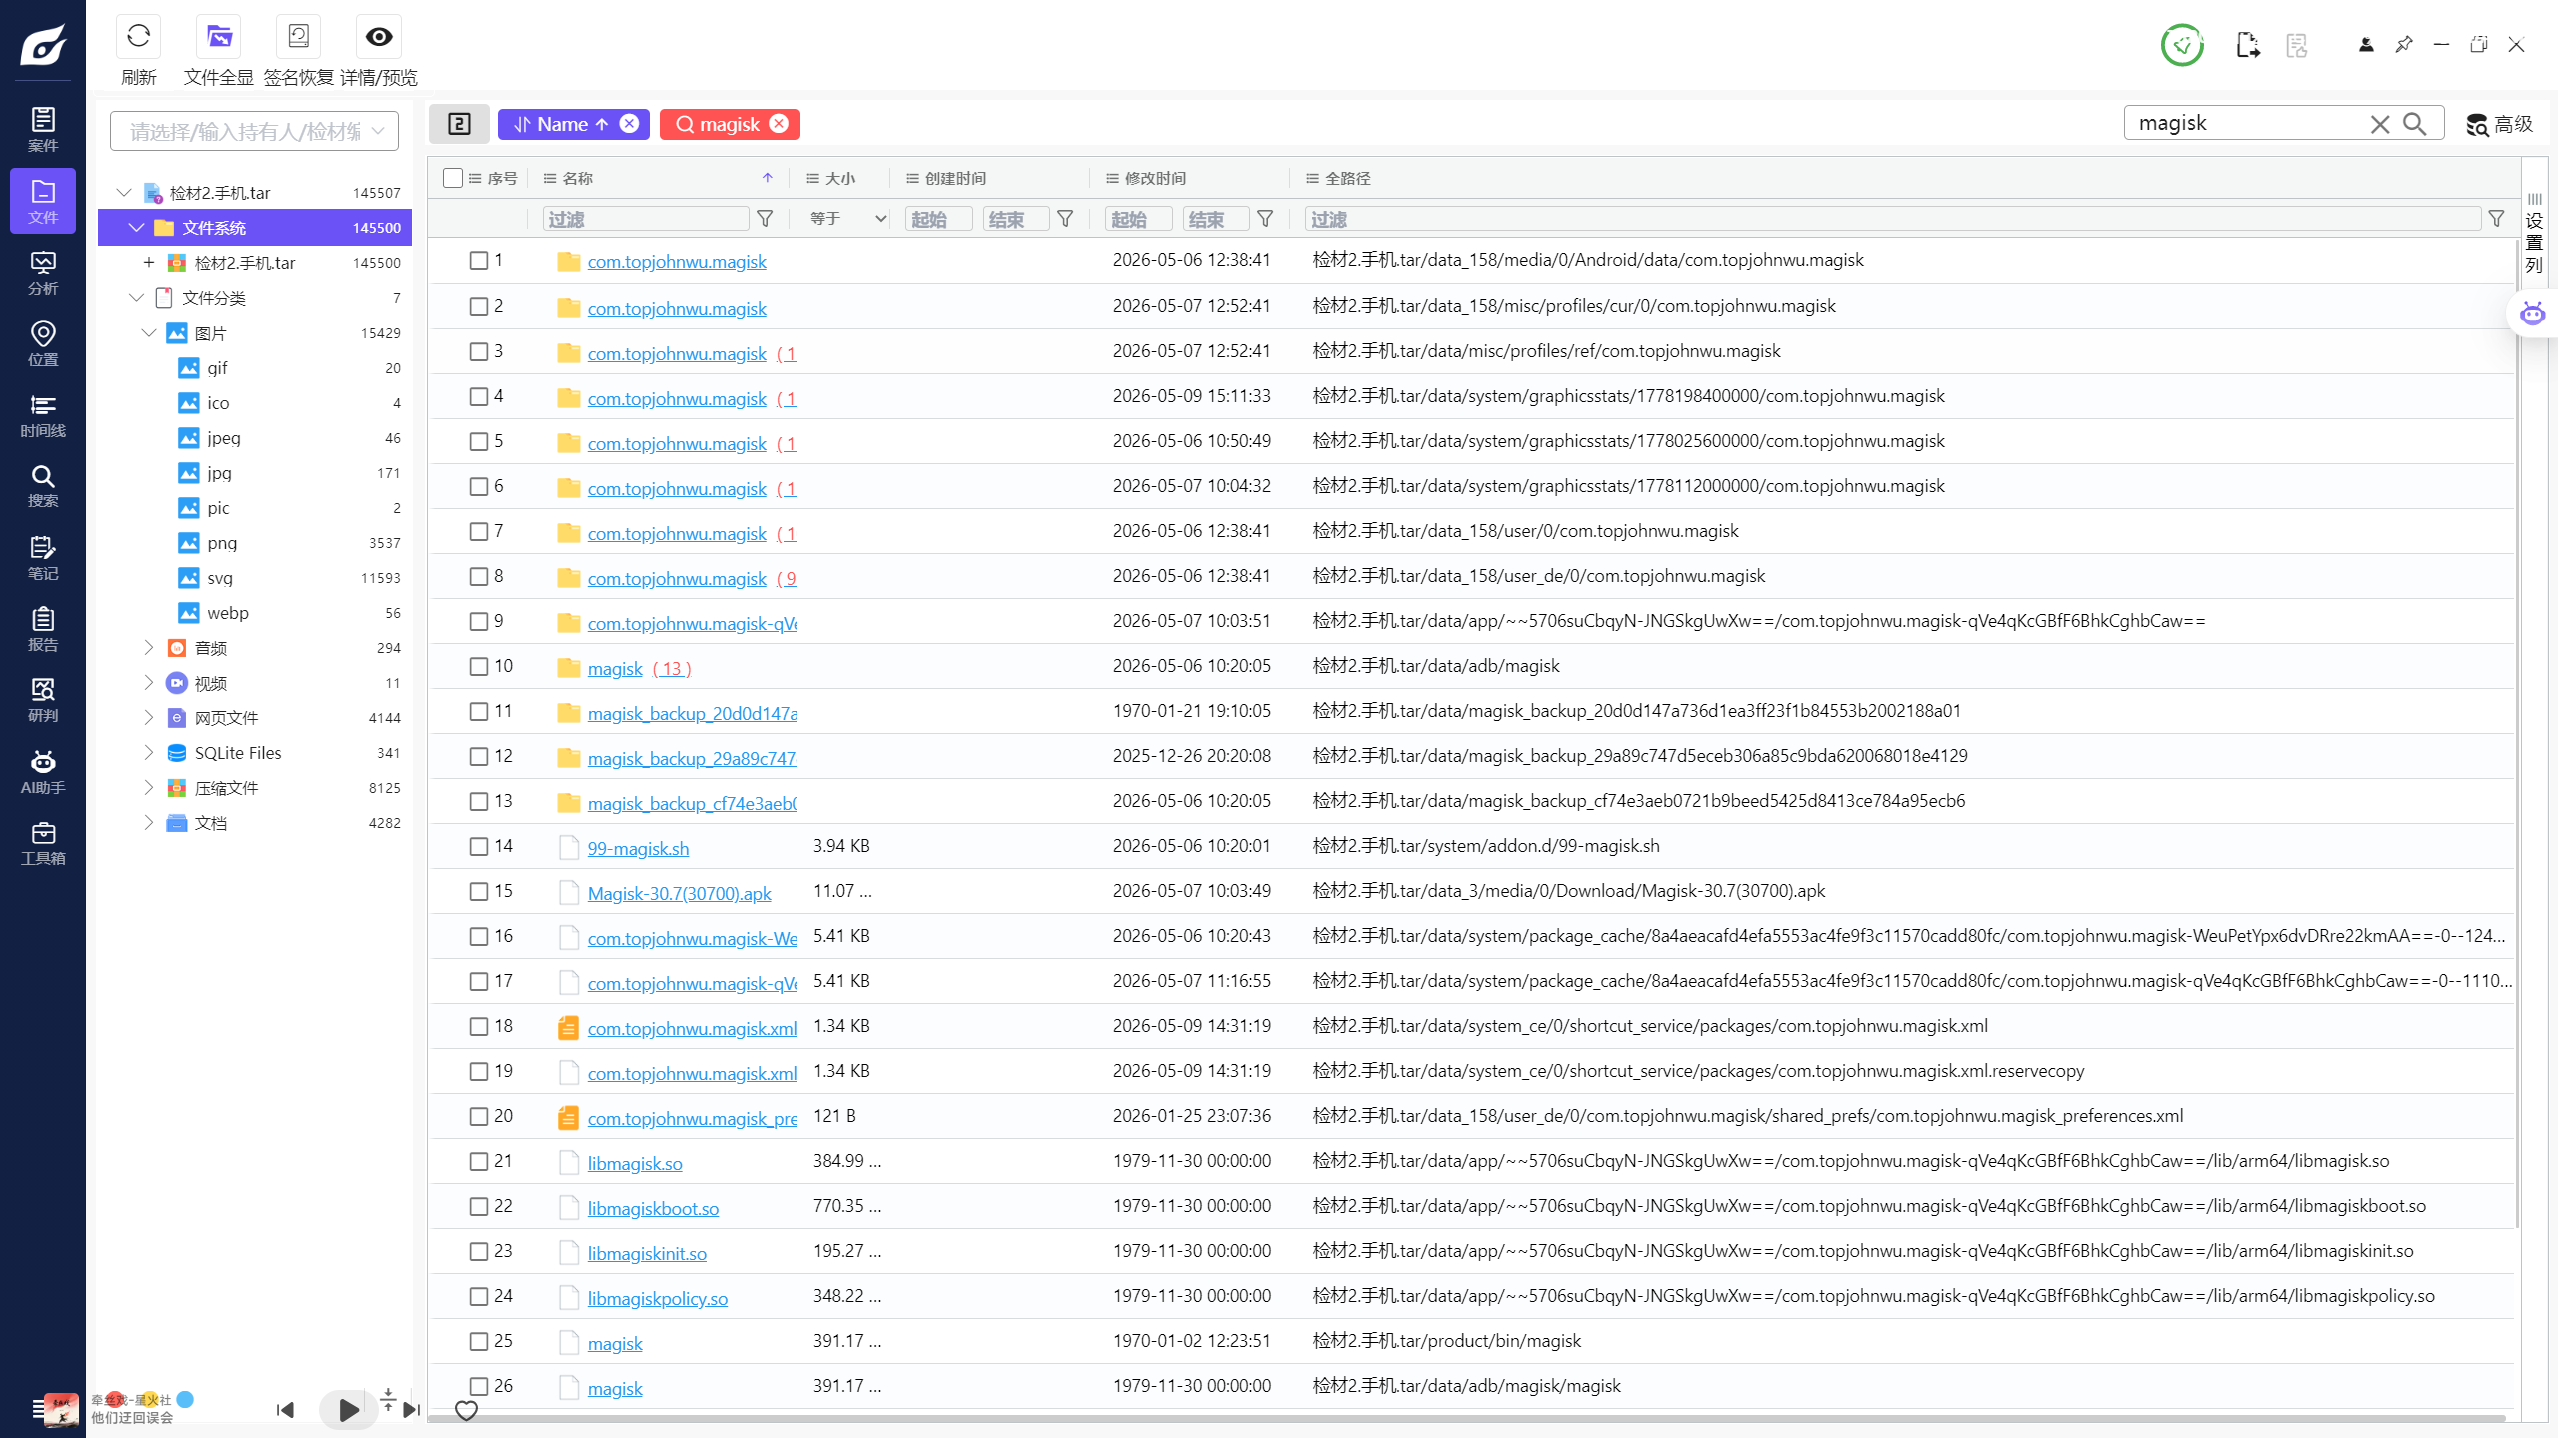Remove the Name sort chip
2558x1438 pixels.
coord(629,123)
